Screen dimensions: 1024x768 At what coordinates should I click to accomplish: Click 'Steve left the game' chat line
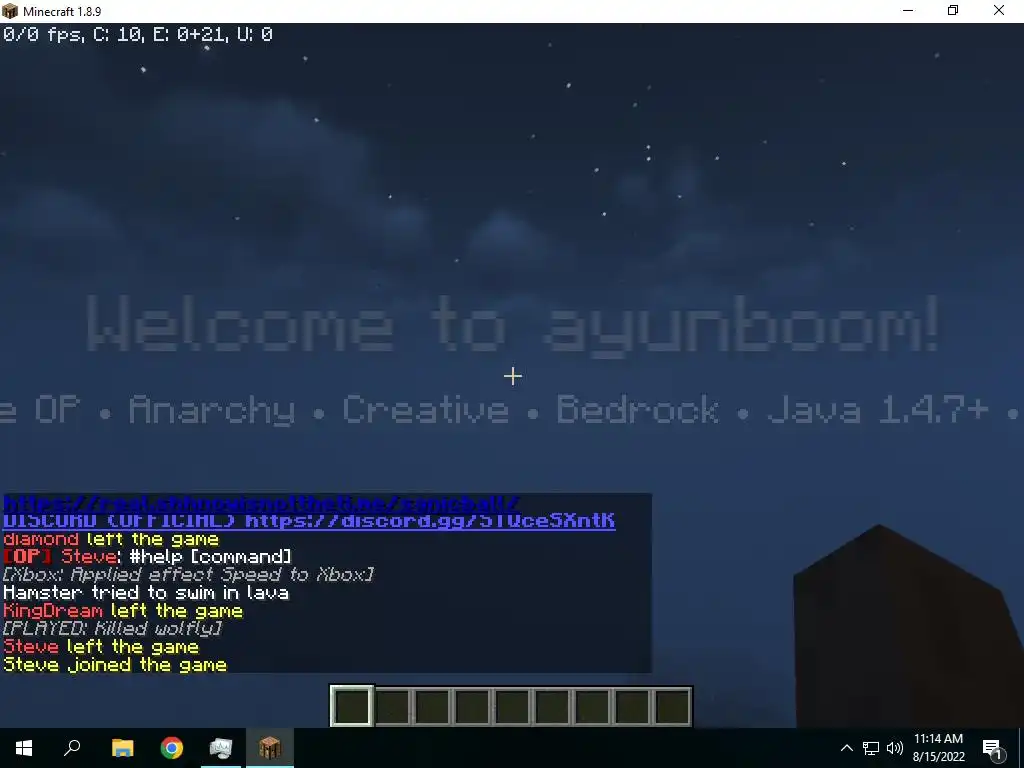tap(101, 647)
